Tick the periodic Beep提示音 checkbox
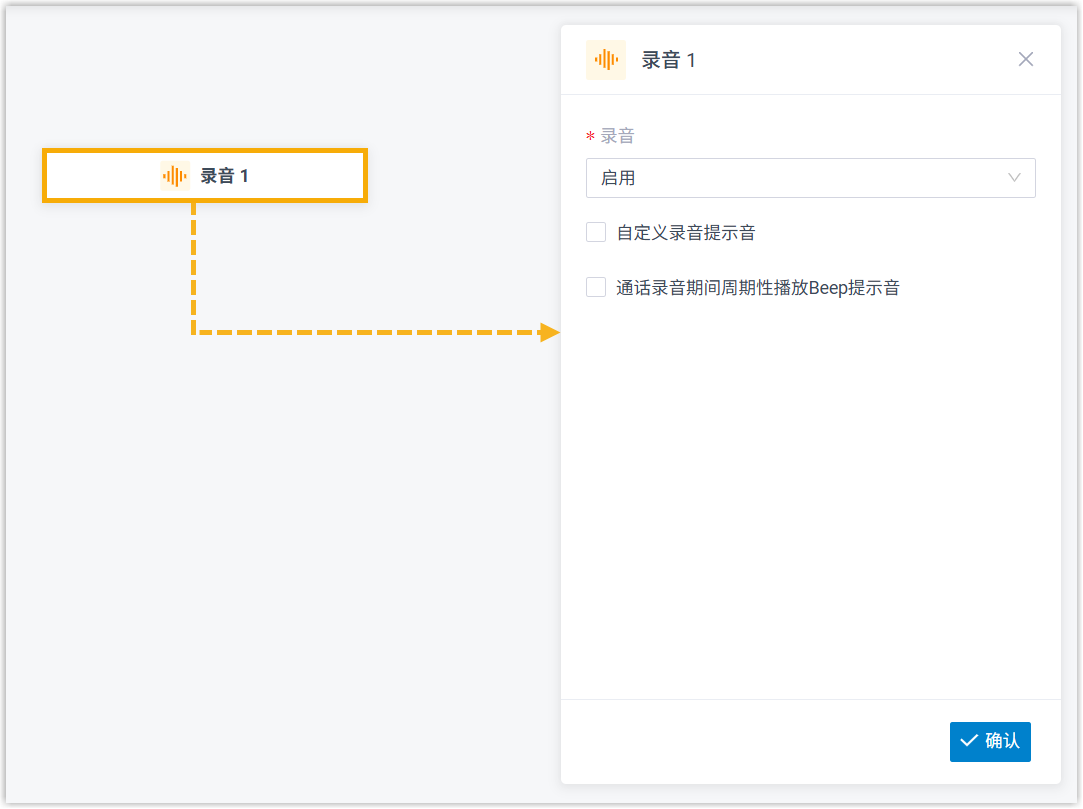Screen dimensions: 1083x809 pos(596,288)
